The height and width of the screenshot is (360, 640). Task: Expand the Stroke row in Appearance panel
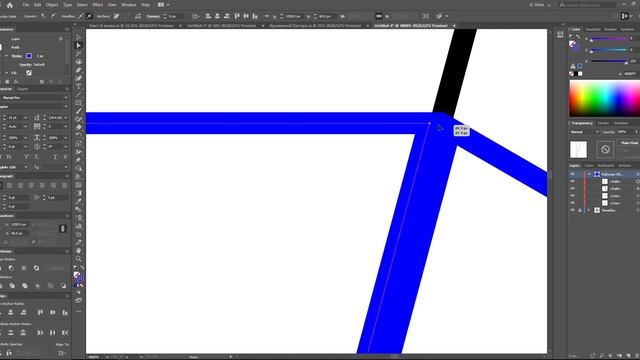(6, 56)
